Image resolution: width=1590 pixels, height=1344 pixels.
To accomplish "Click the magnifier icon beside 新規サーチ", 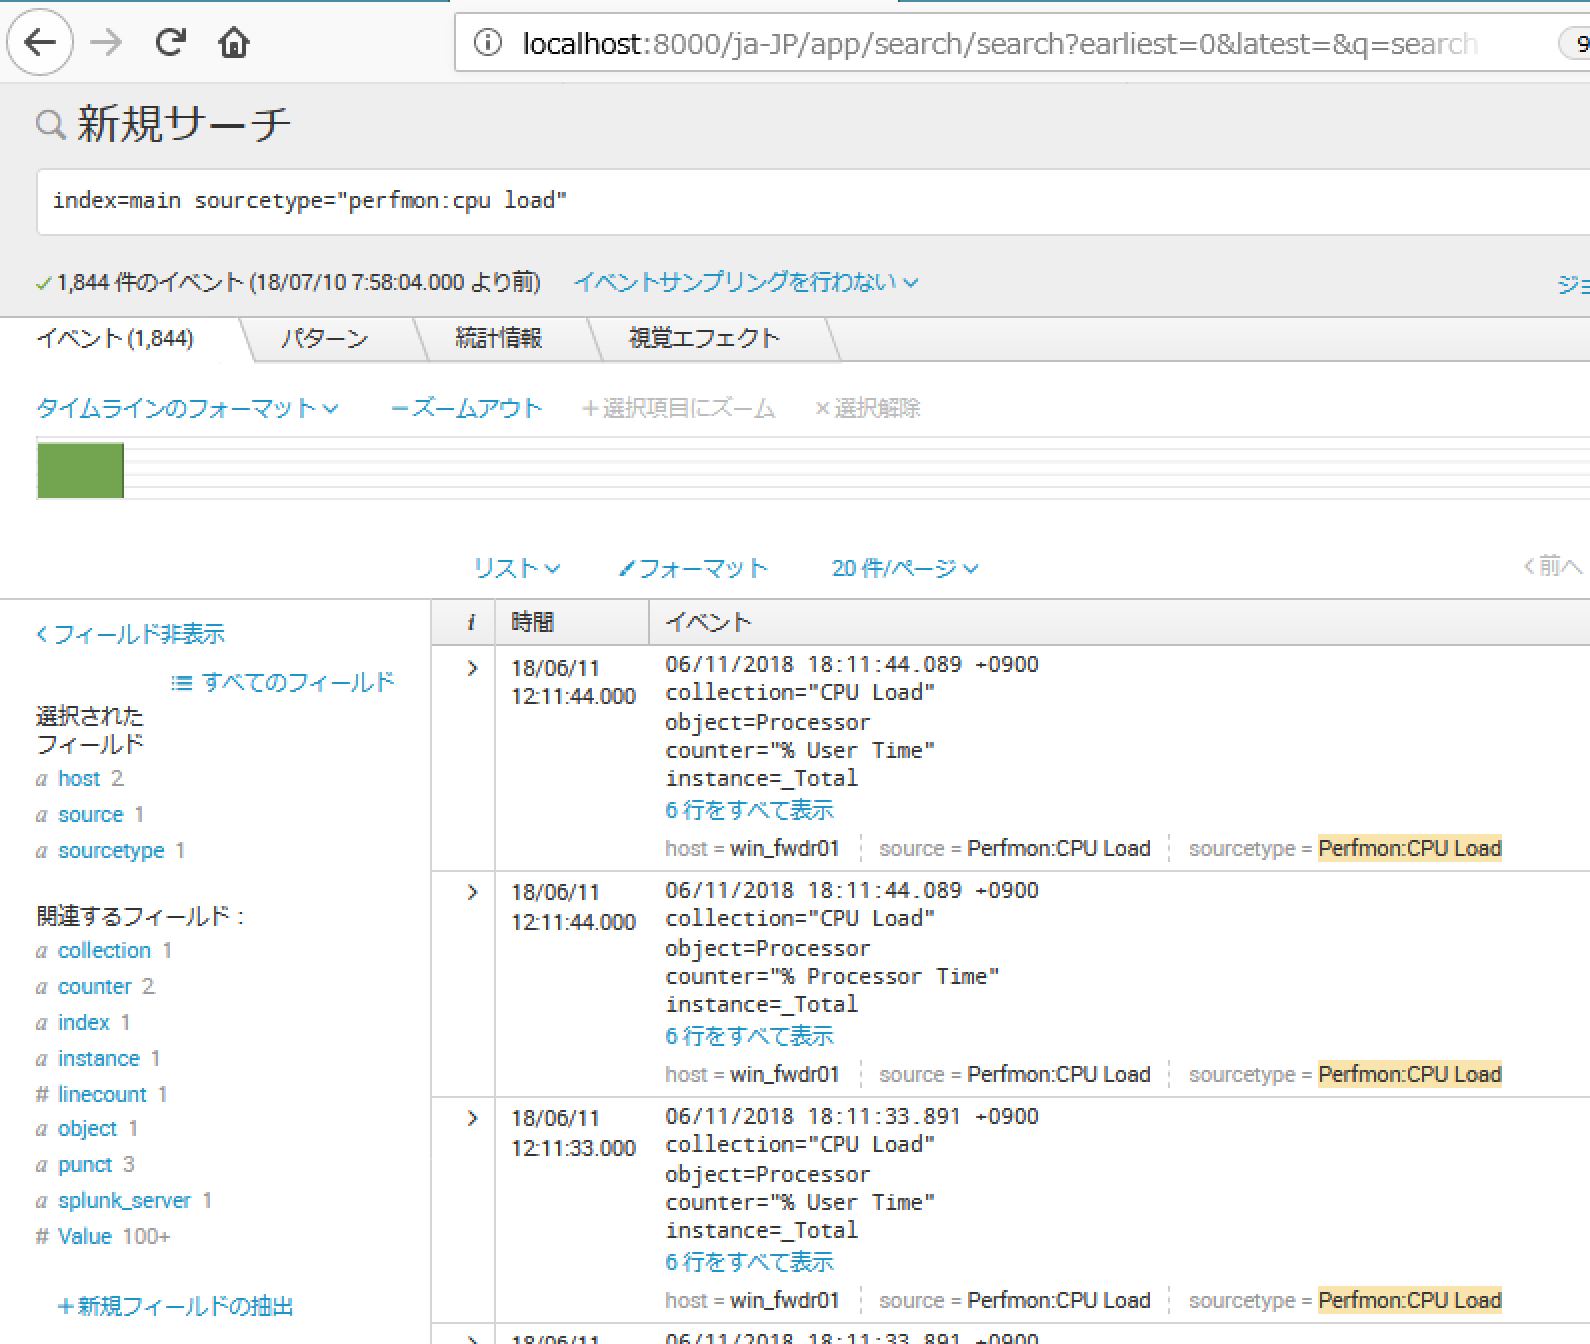I will (50, 124).
